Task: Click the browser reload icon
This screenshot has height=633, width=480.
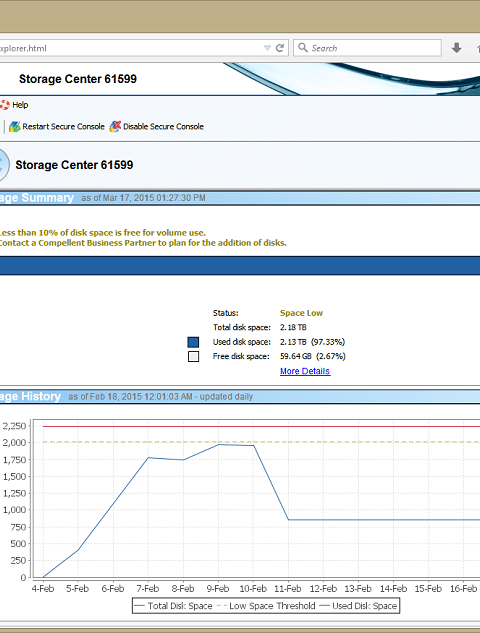Action: [x=280, y=48]
